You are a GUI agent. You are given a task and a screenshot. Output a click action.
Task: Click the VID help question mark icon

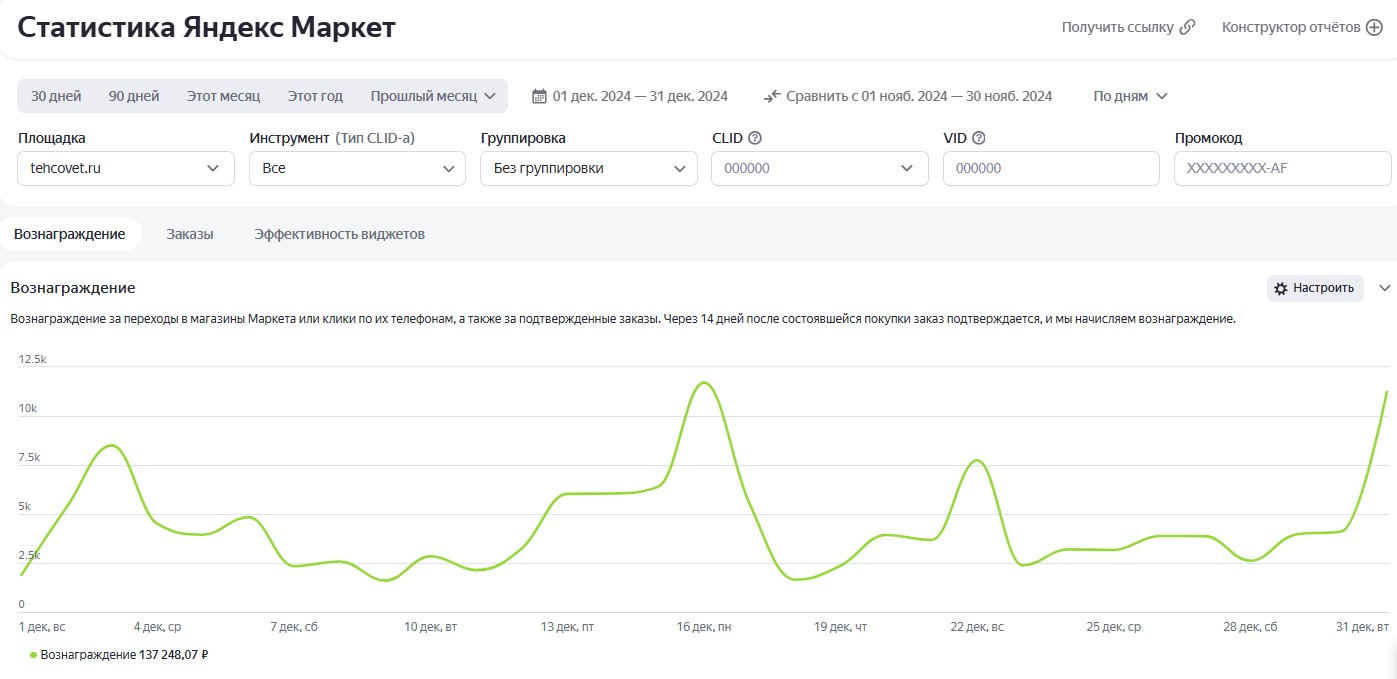click(979, 138)
